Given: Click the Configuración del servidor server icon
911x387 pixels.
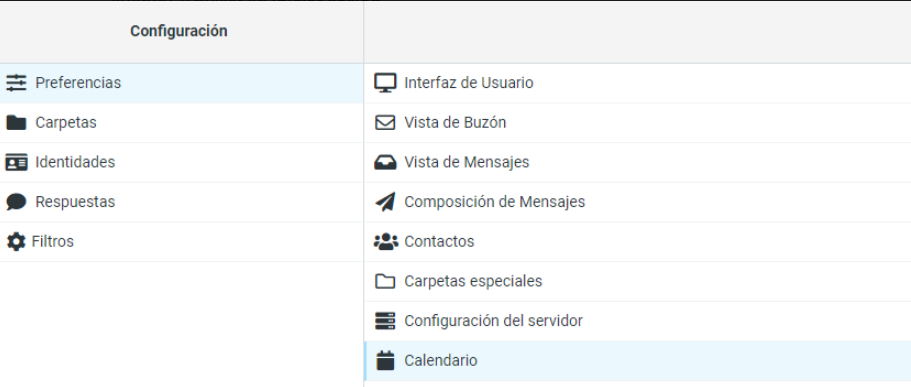Looking at the screenshot, I should 385,321.
